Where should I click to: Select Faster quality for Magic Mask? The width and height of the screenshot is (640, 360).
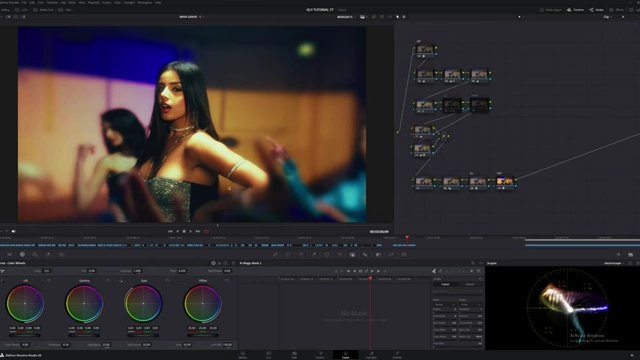click(x=445, y=284)
